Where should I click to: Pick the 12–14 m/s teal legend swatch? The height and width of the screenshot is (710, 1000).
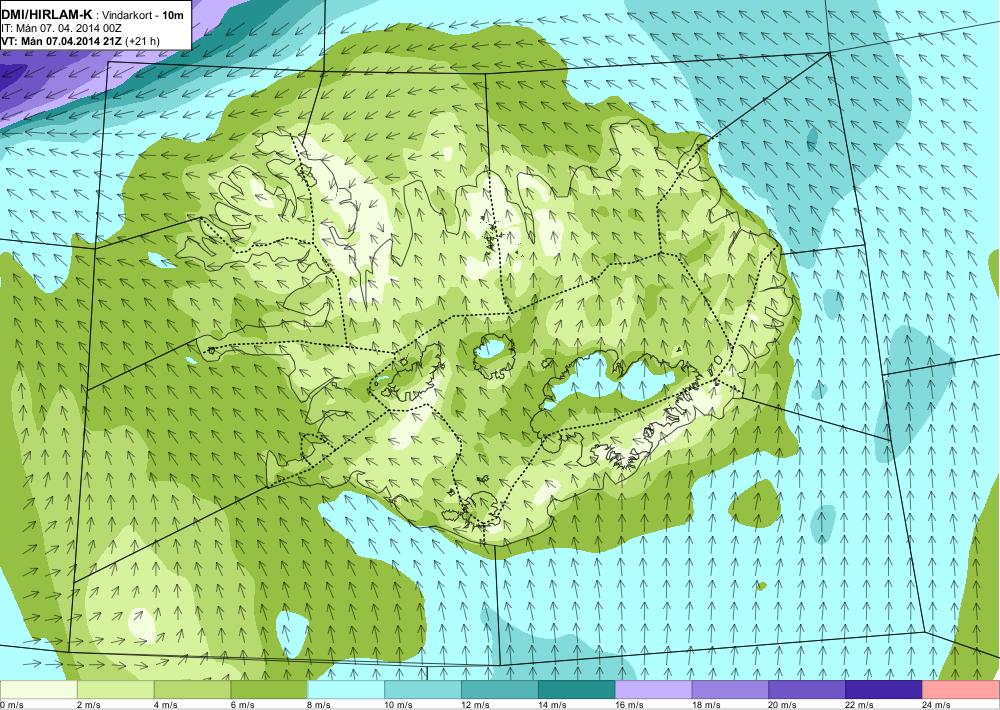[x=499, y=690]
